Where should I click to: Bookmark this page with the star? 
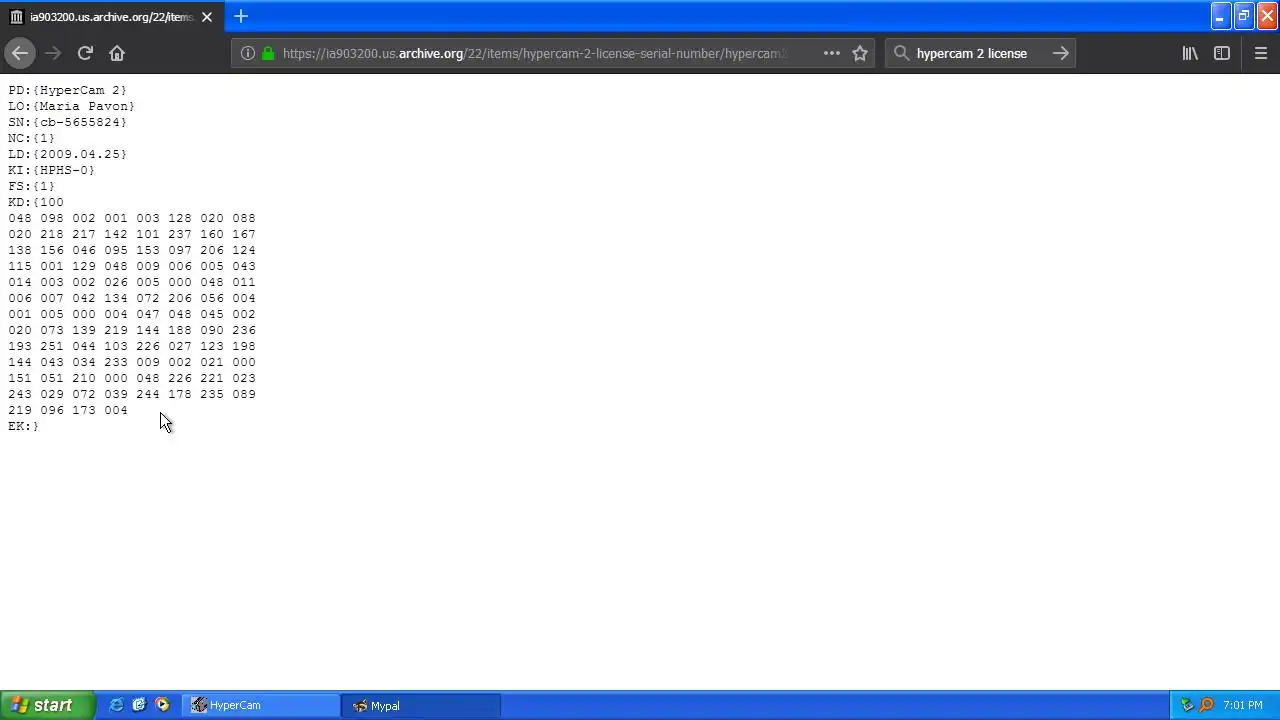(860, 53)
